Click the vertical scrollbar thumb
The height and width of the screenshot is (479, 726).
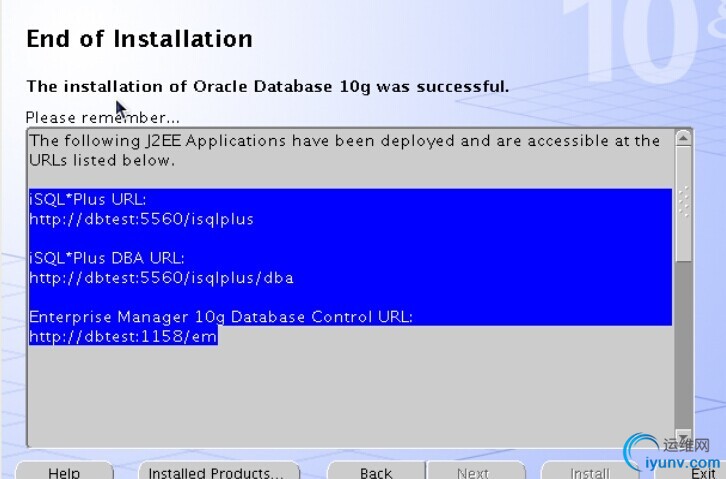(683, 204)
